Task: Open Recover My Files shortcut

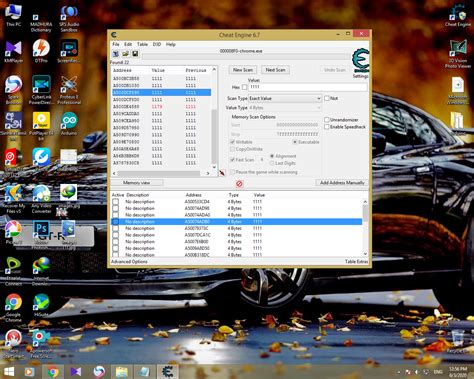Action: [14, 199]
